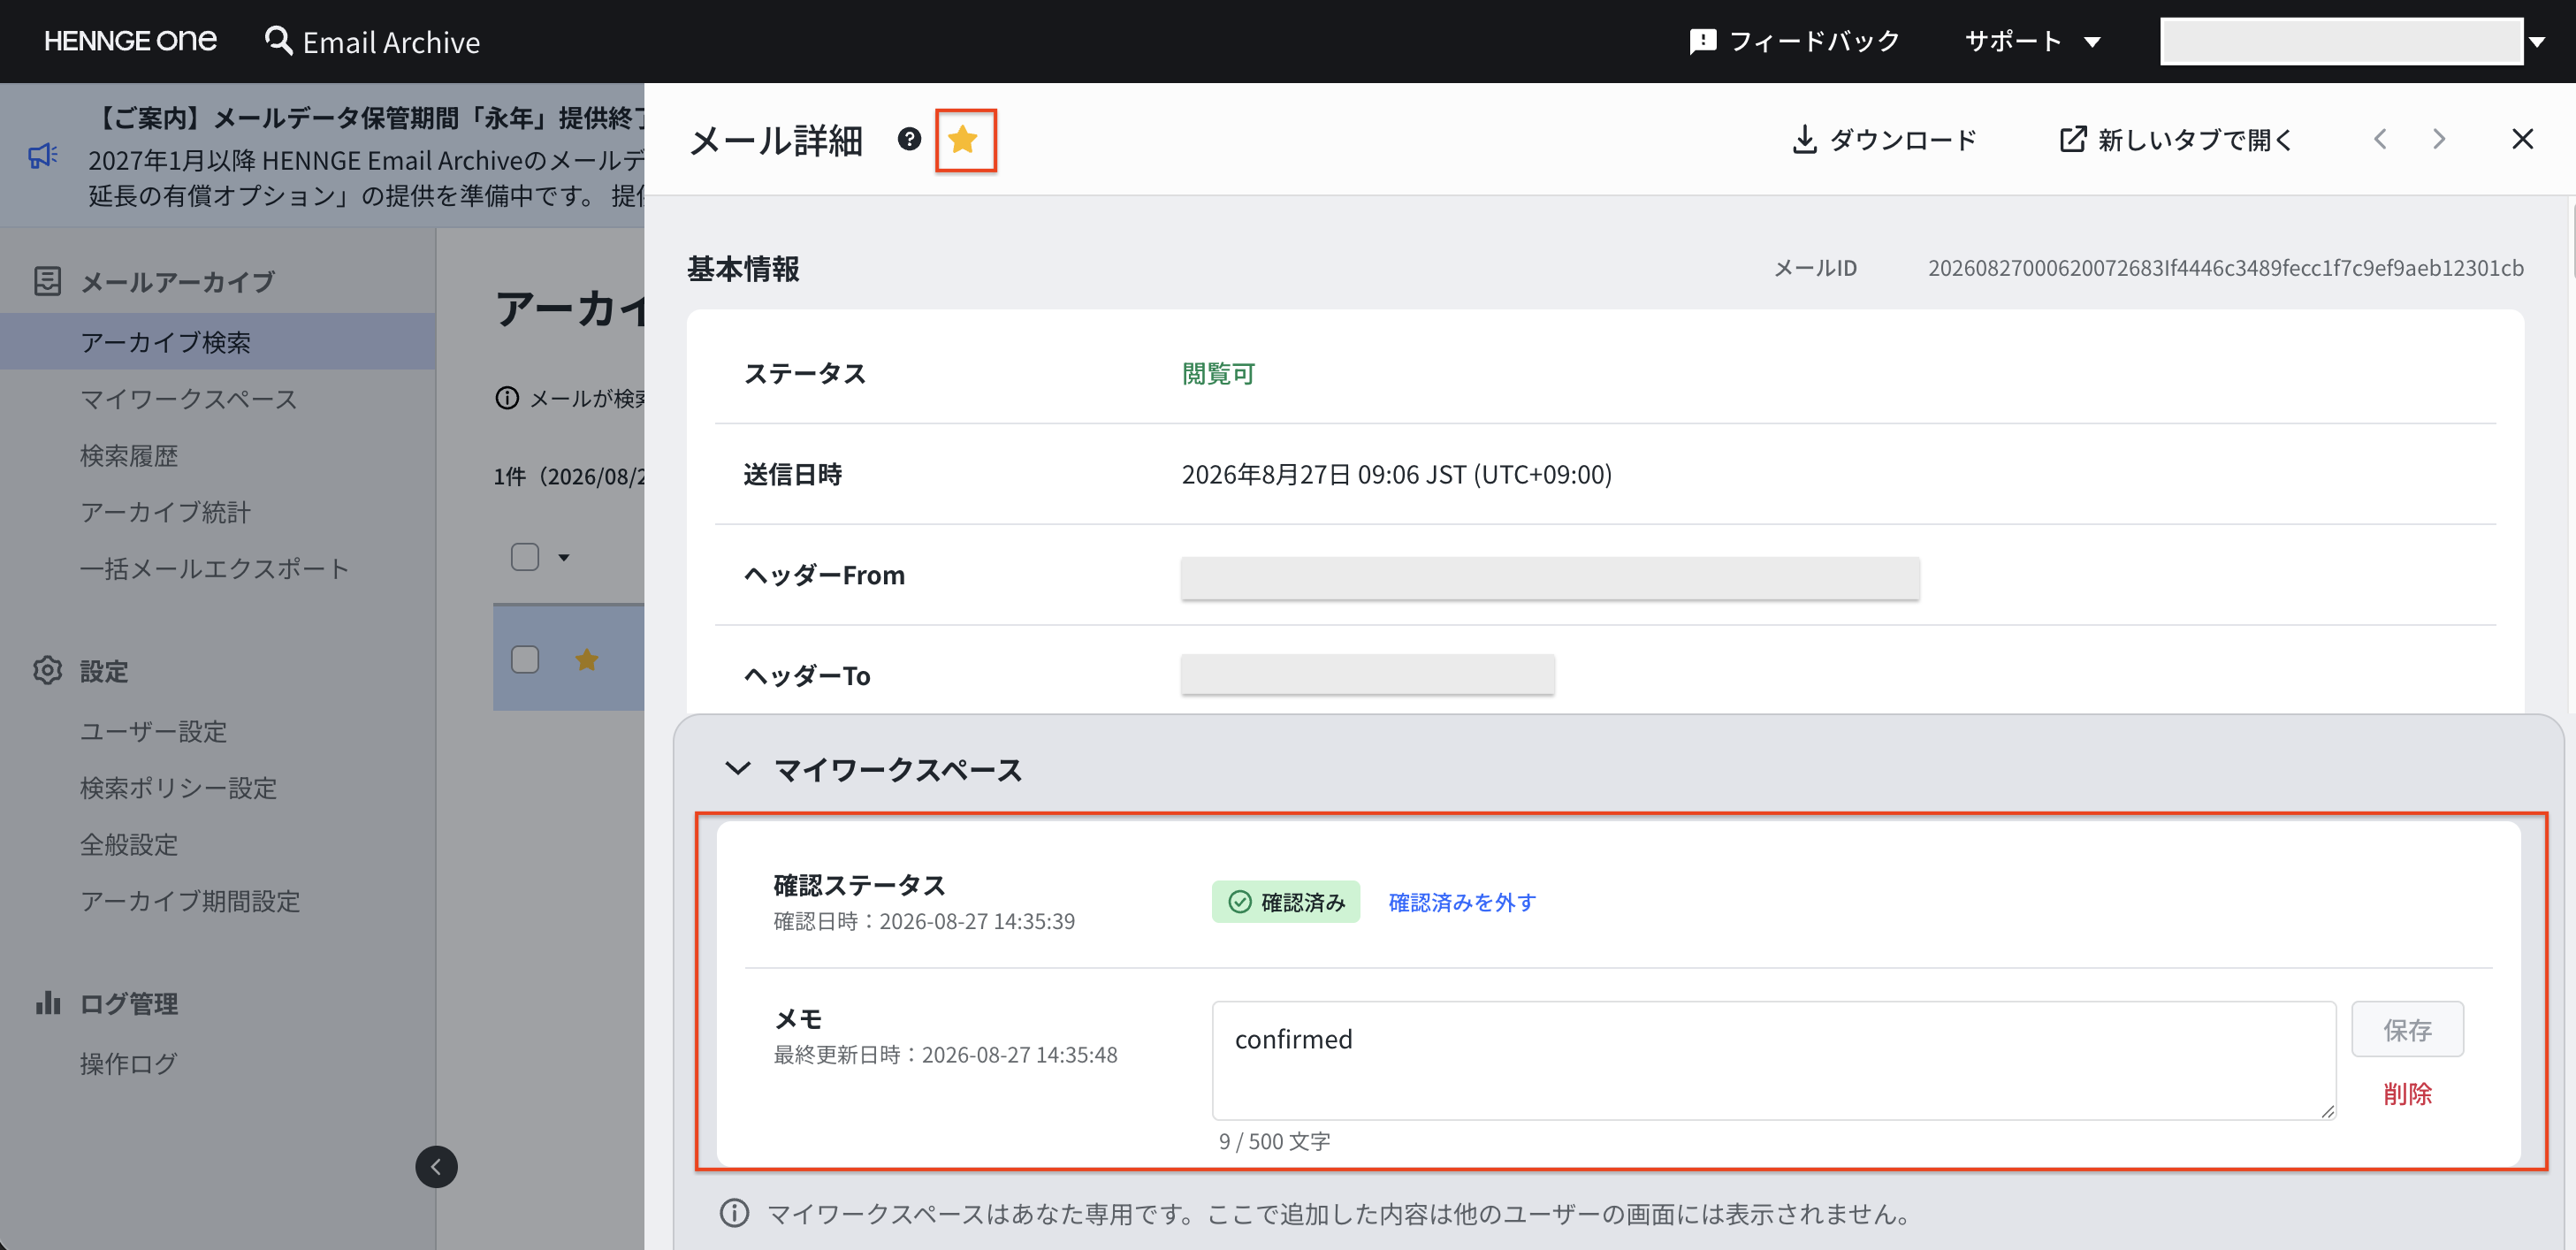Click the メールID value string
The width and height of the screenshot is (2576, 1250).
click(x=2226, y=268)
